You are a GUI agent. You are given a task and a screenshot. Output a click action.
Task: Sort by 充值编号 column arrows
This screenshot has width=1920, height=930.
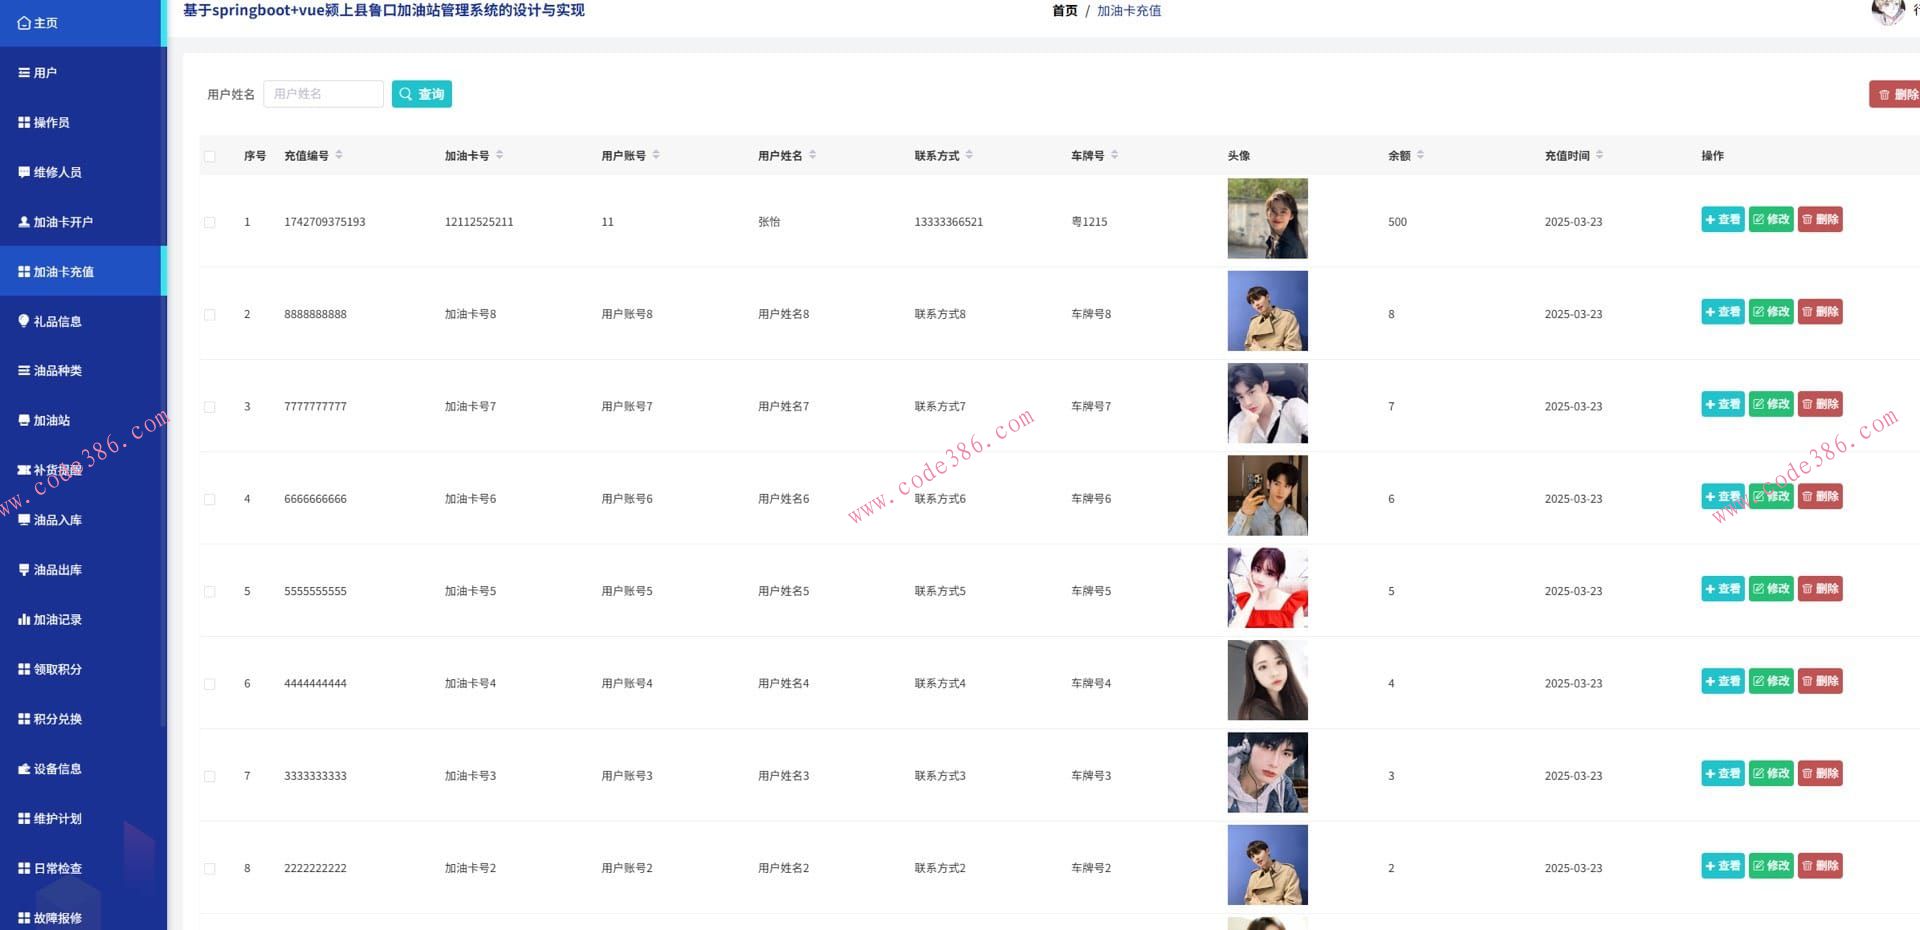pos(339,155)
